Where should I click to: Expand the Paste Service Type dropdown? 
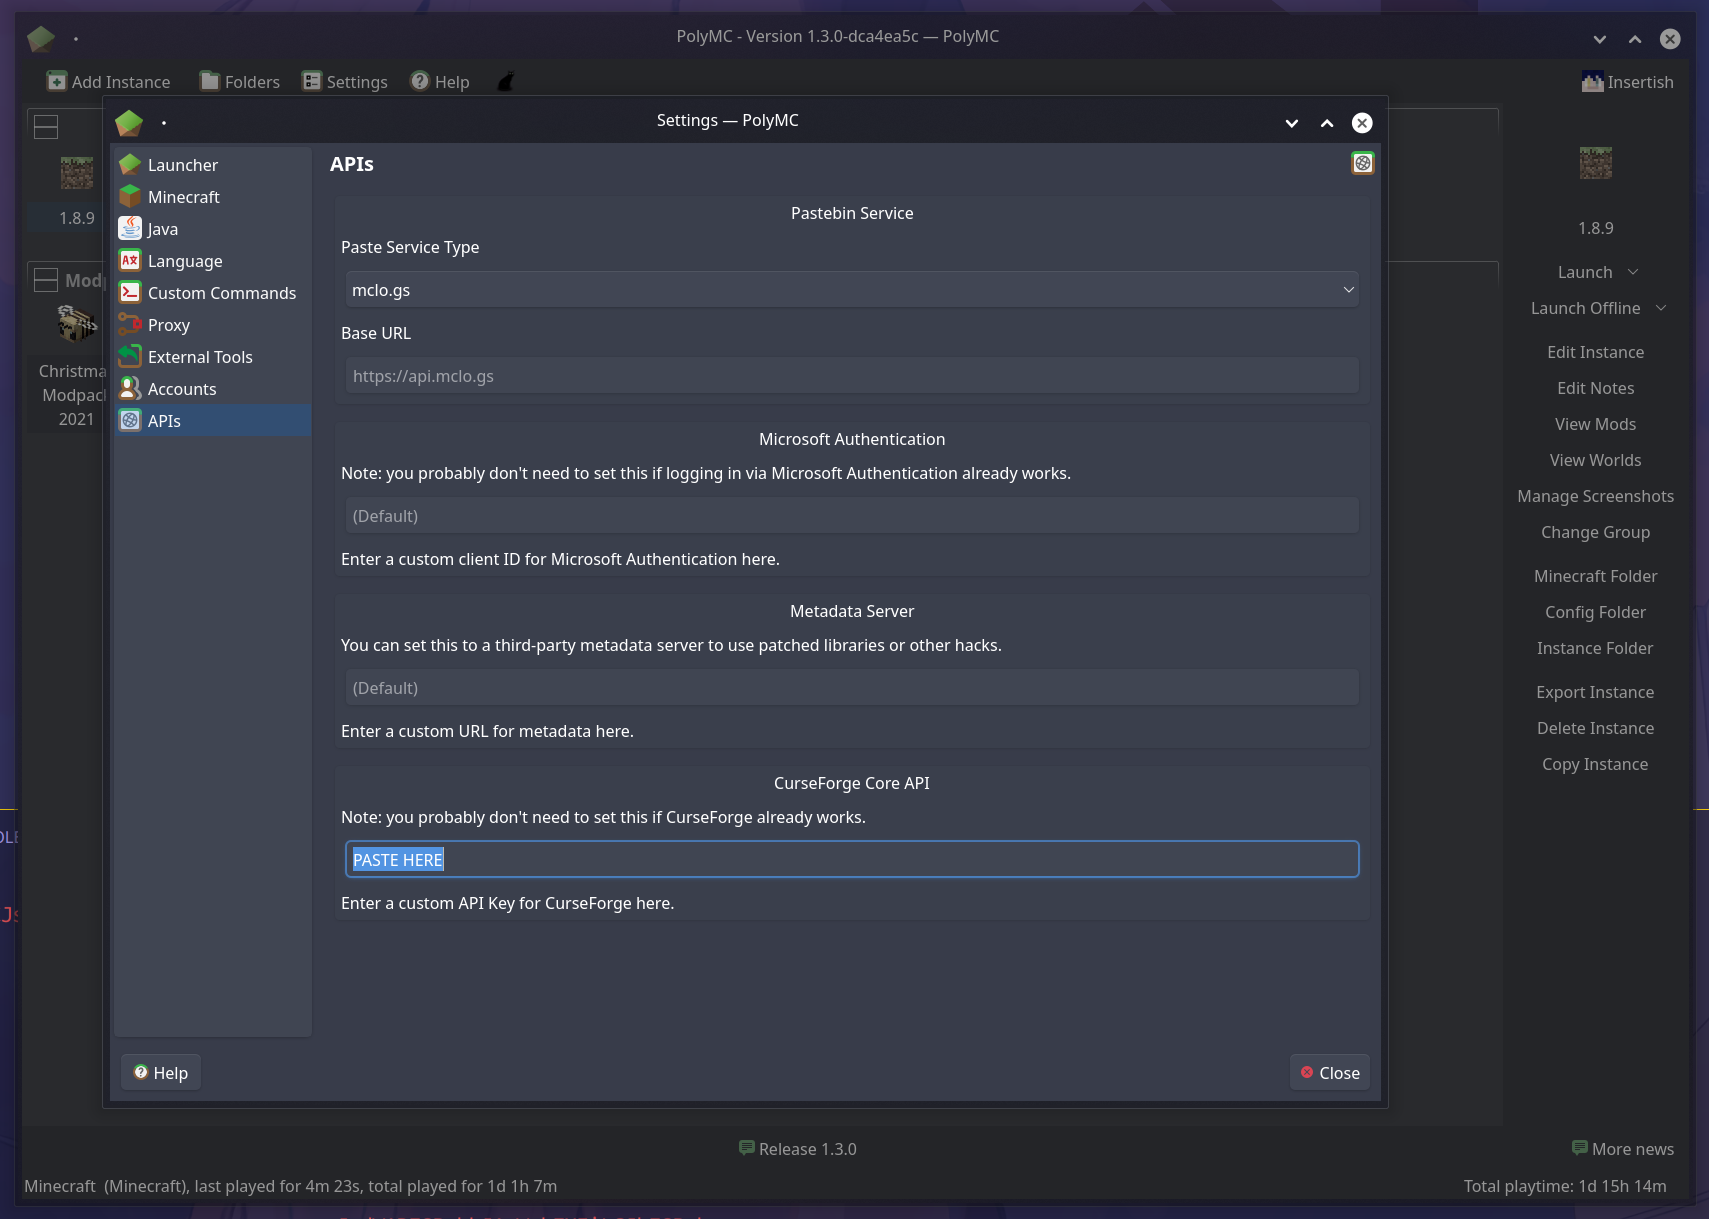[x=852, y=290]
